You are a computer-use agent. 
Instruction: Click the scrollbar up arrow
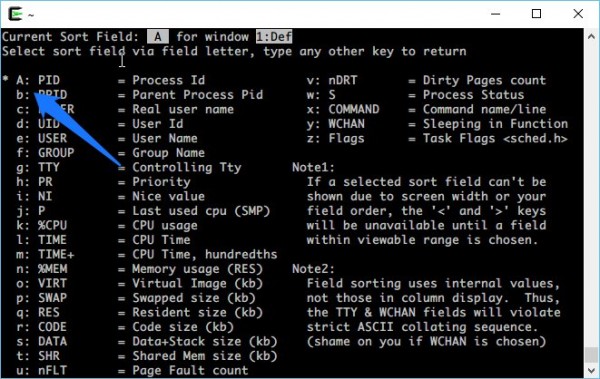click(x=591, y=36)
